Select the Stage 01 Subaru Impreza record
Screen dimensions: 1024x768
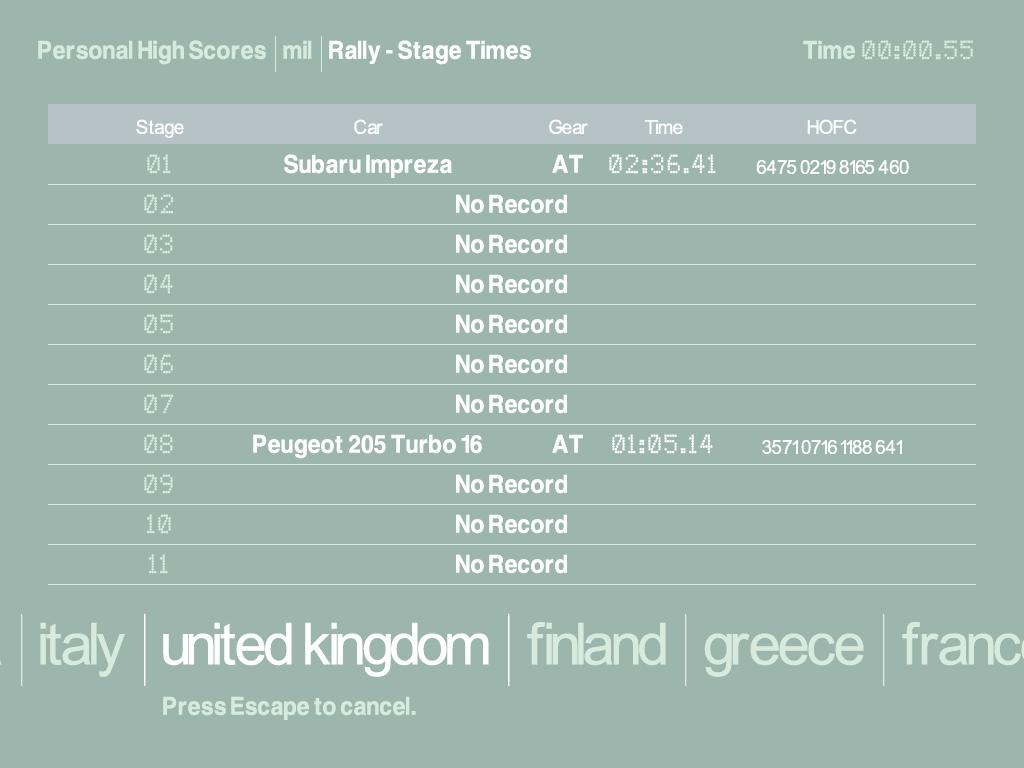click(367, 165)
